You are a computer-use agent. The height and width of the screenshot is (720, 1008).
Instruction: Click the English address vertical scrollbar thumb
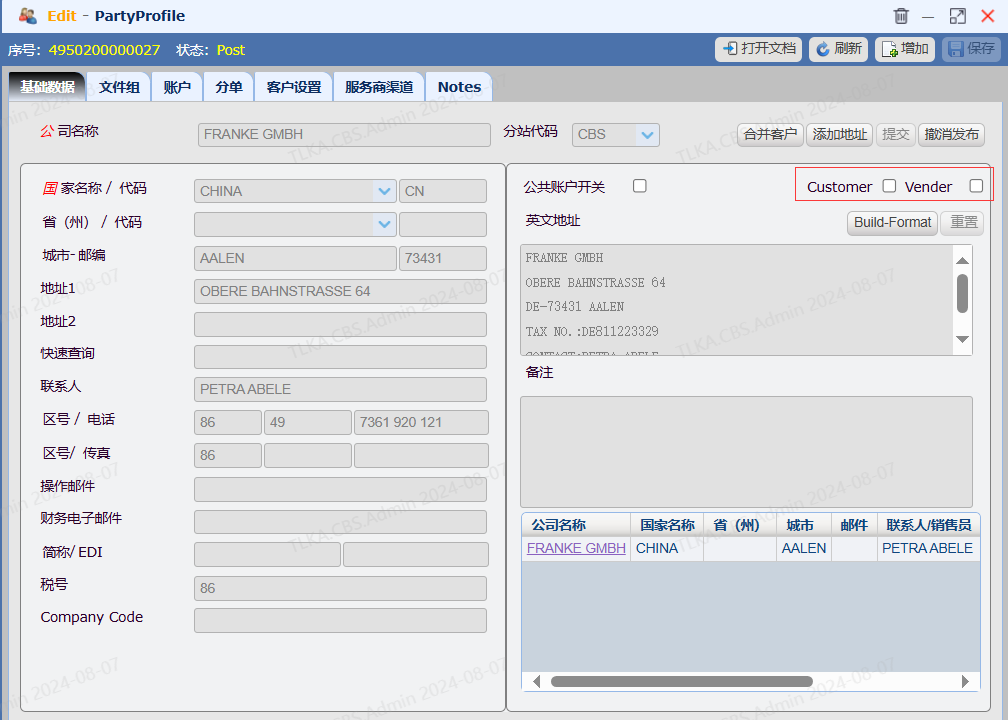pos(962,293)
